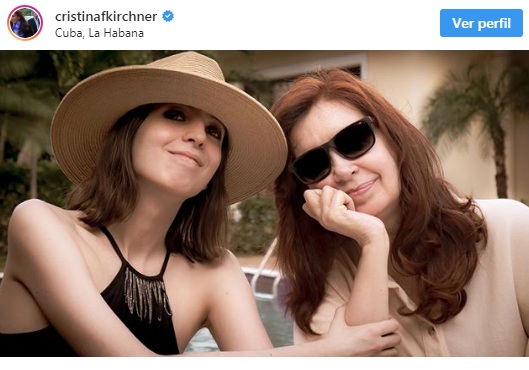Click the black sunglasses in the photo
This screenshot has height=370, width=529.
pyautogui.click(x=334, y=148)
